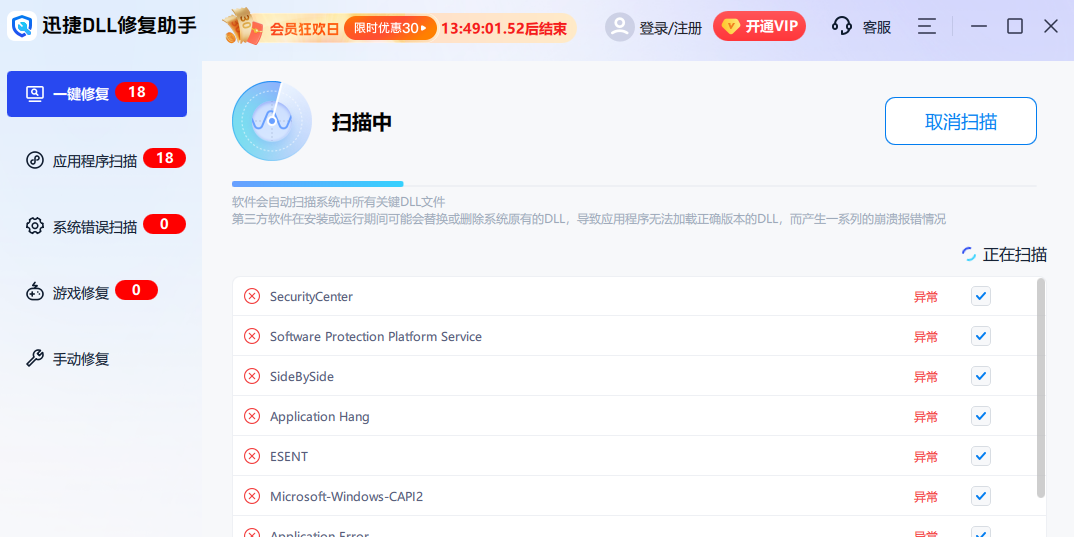Screen dimensions: 1074x537
Task: Click the results list vertical scrollbar
Action: point(1041,388)
